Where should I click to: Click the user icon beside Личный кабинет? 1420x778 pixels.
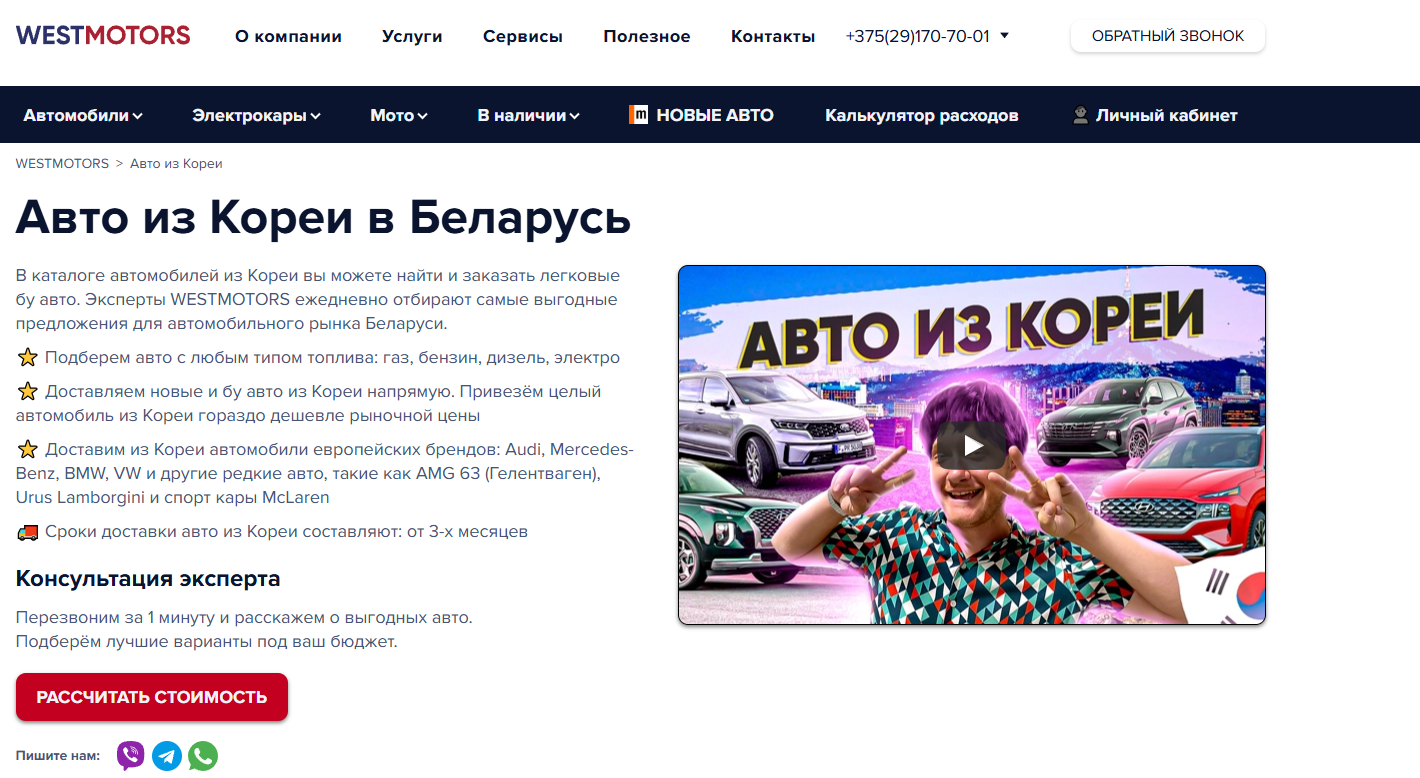(x=1080, y=115)
